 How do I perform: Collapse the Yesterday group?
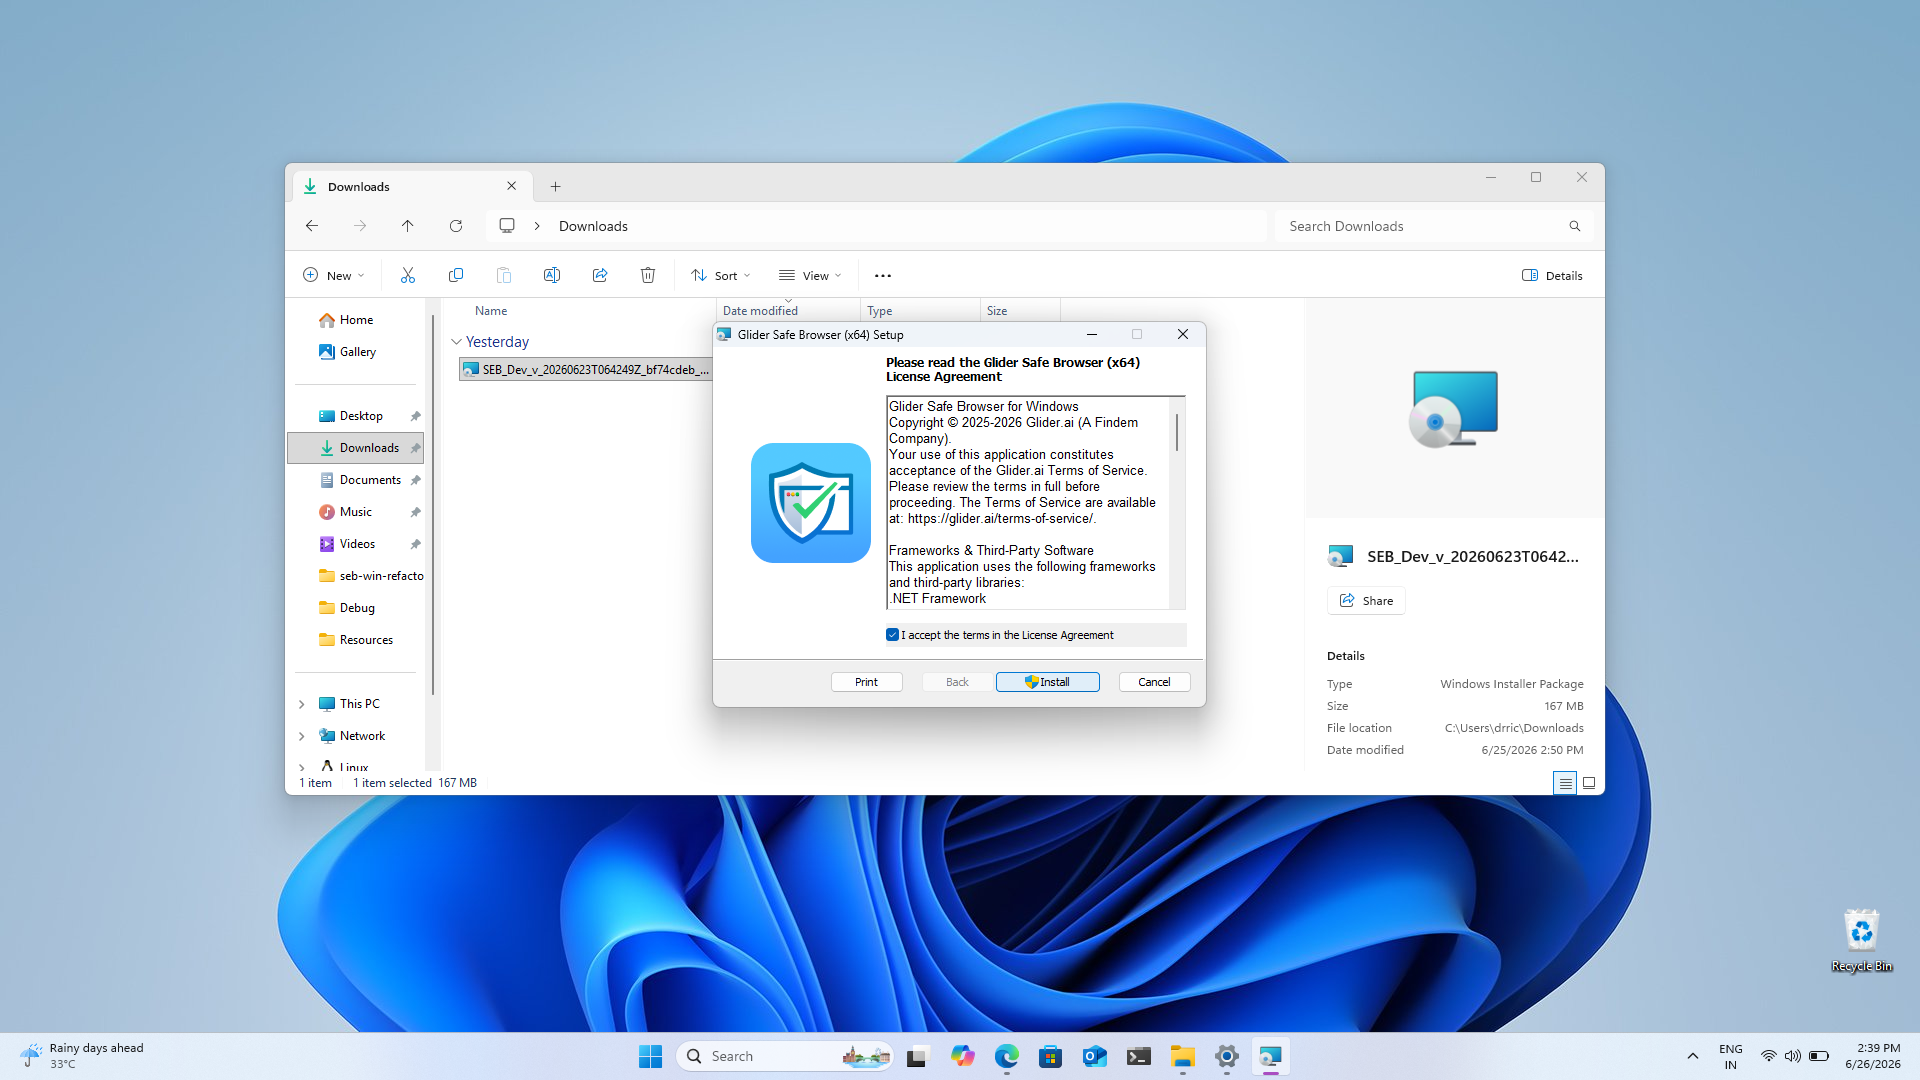(457, 342)
